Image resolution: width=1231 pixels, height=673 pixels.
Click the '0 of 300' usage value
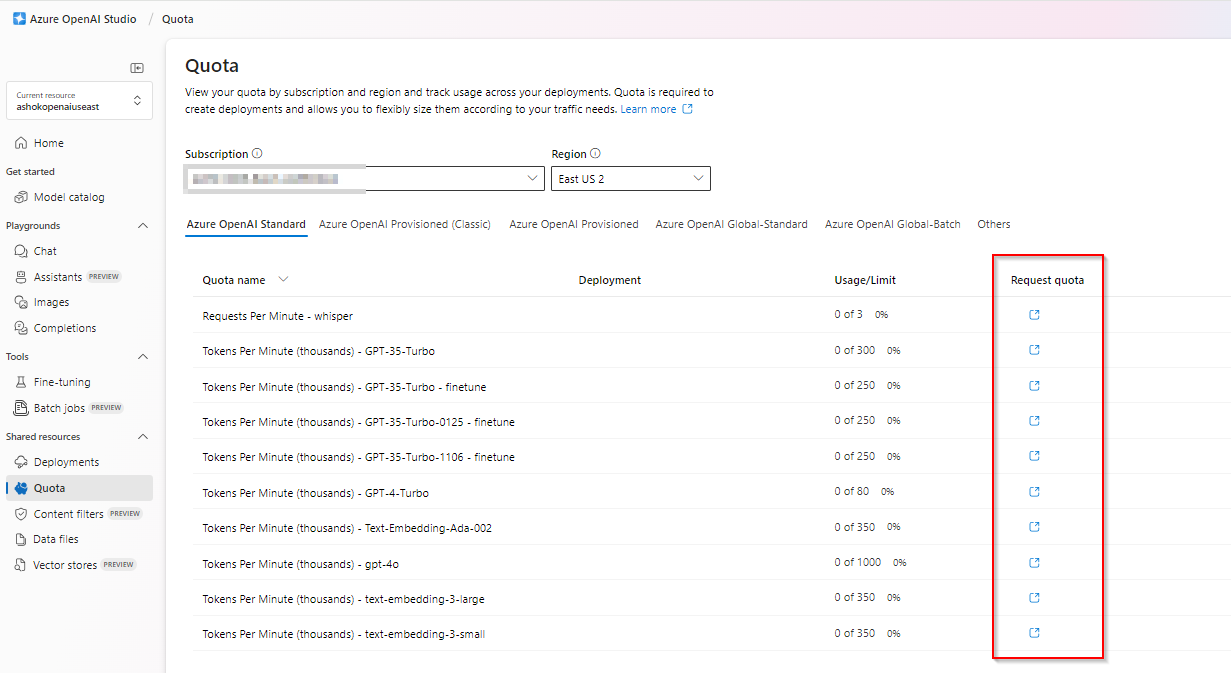pos(855,350)
